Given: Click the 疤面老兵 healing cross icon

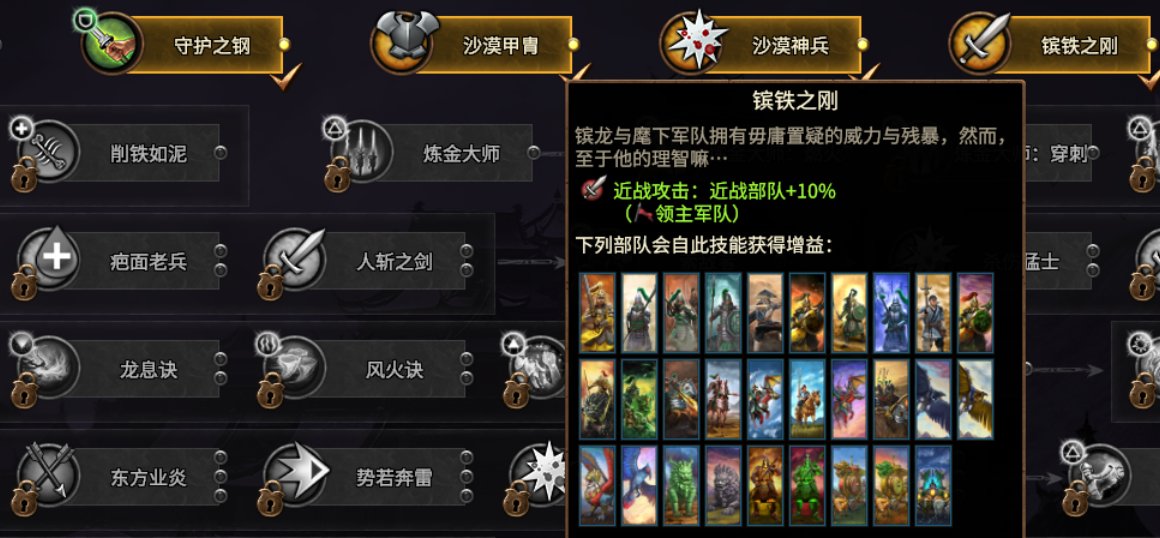Looking at the screenshot, I should [x=49, y=259].
